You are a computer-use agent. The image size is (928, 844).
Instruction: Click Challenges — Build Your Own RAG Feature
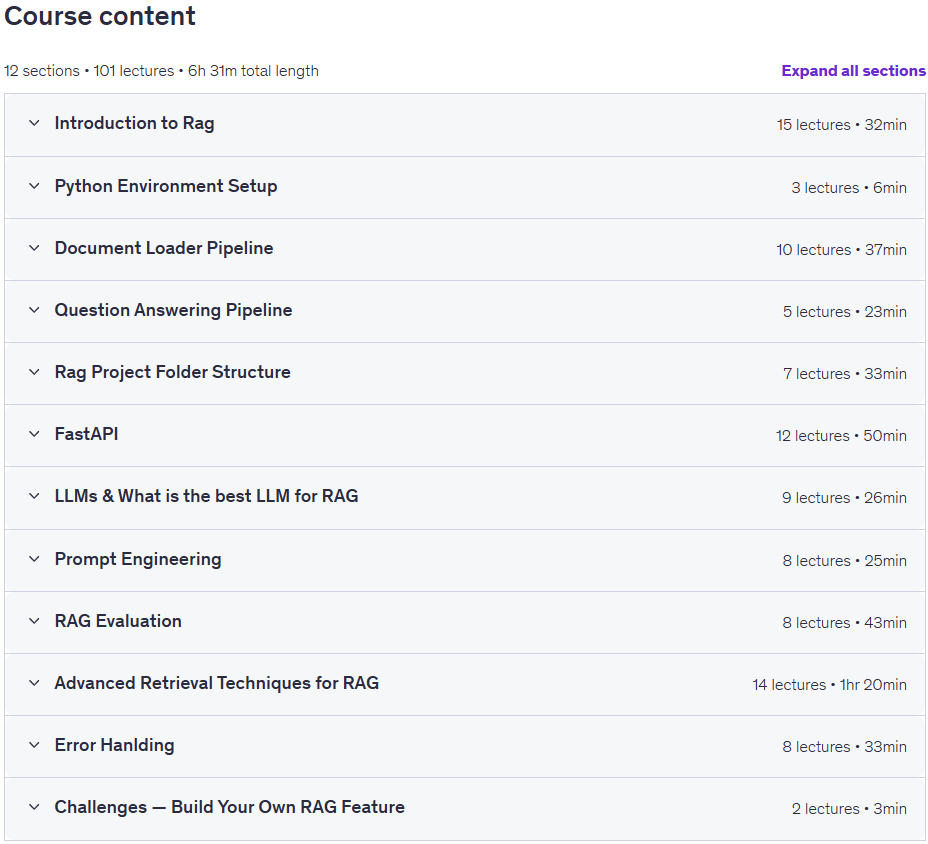[230, 807]
